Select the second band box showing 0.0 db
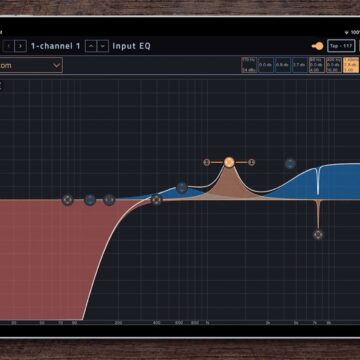Viewport: 360px width, 360px height. (266, 65)
